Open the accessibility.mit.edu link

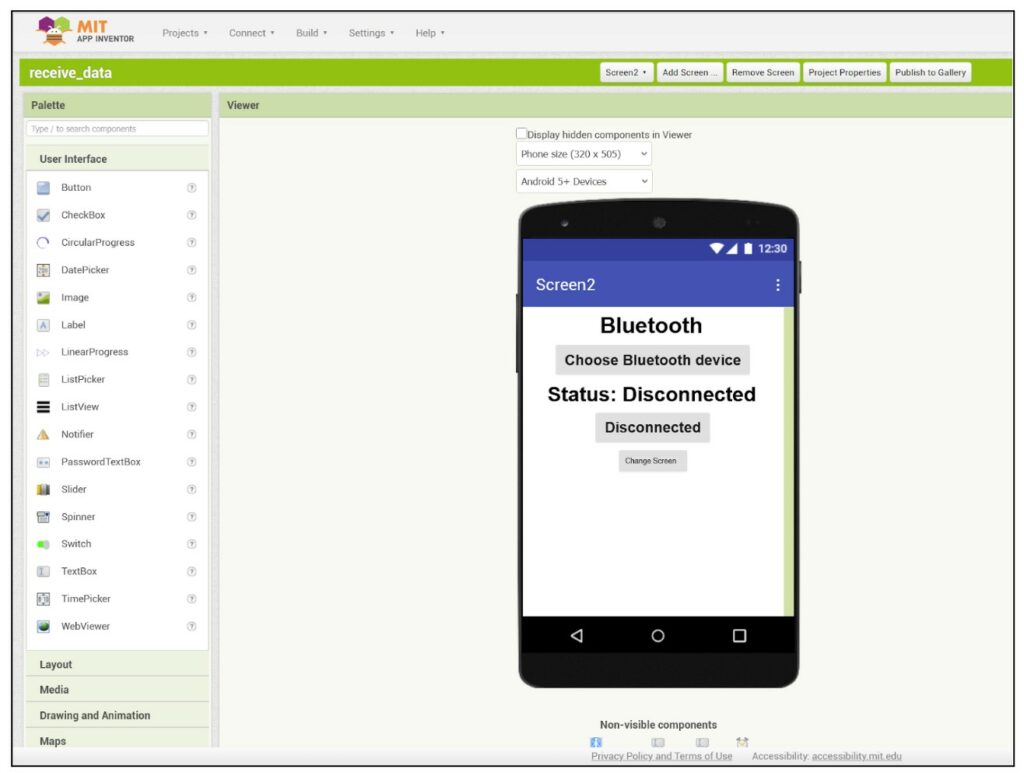click(x=856, y=755)
